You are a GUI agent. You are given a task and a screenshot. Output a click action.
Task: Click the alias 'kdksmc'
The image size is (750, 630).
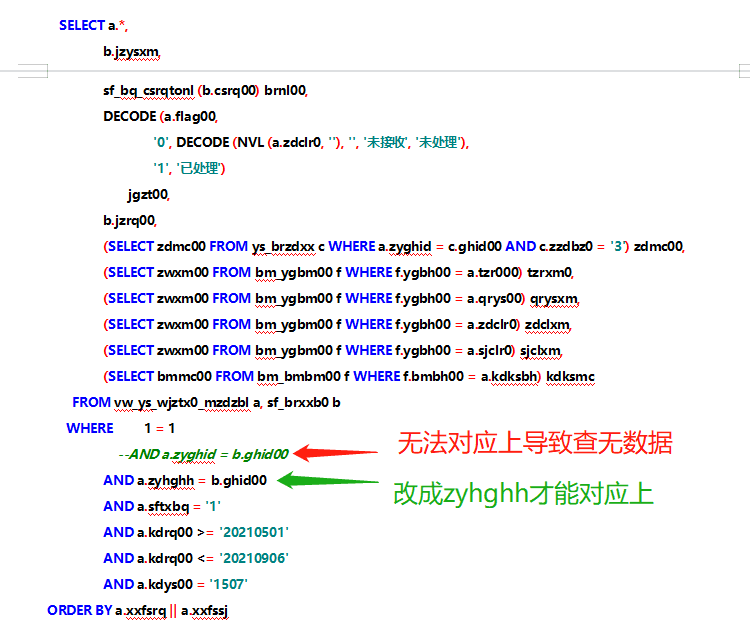pyautogui.click(x=570, y=376)
